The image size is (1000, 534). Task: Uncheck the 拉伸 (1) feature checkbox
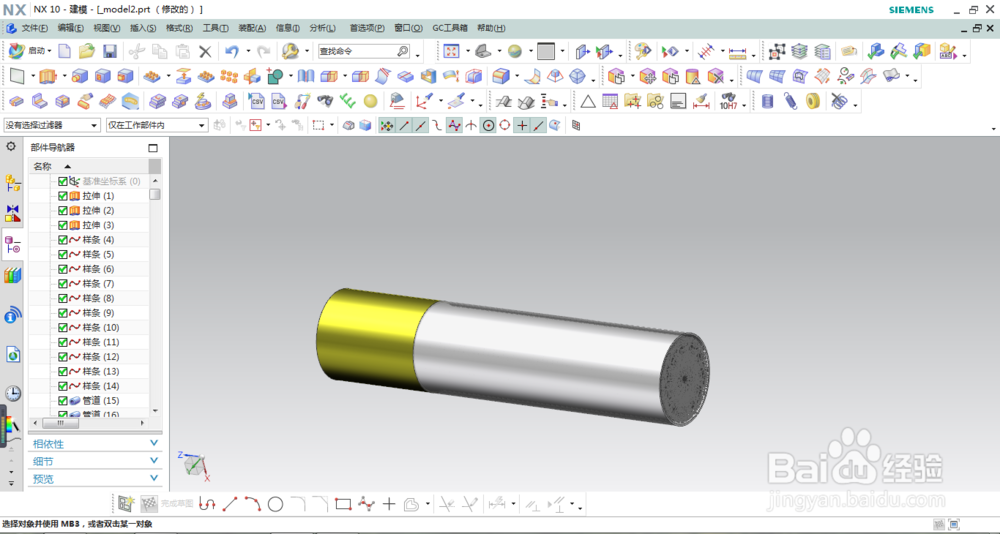pyautogui.click(x=62, y=196)
